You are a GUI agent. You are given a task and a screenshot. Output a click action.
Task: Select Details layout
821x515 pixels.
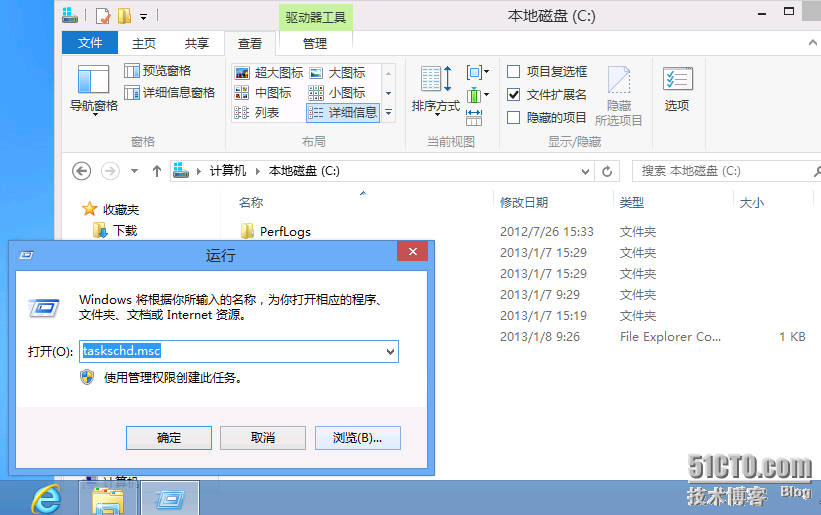tap(343, 113)
